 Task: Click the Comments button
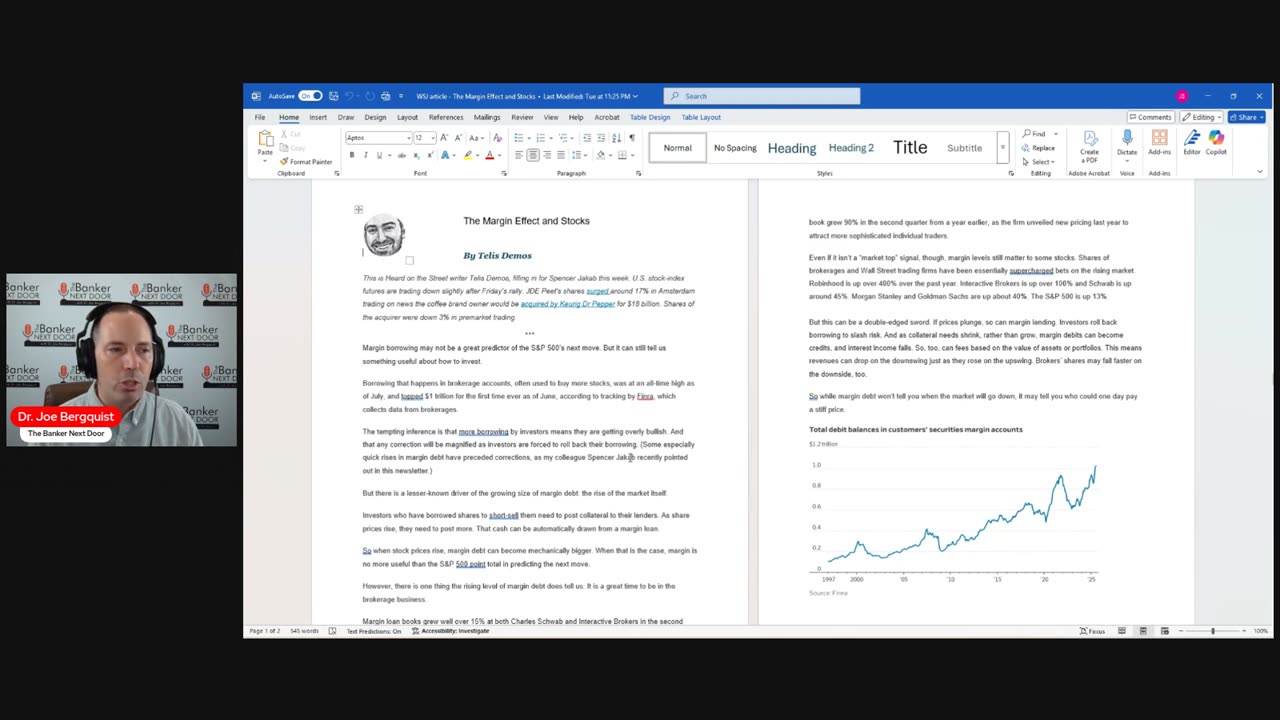point(1149,117)
